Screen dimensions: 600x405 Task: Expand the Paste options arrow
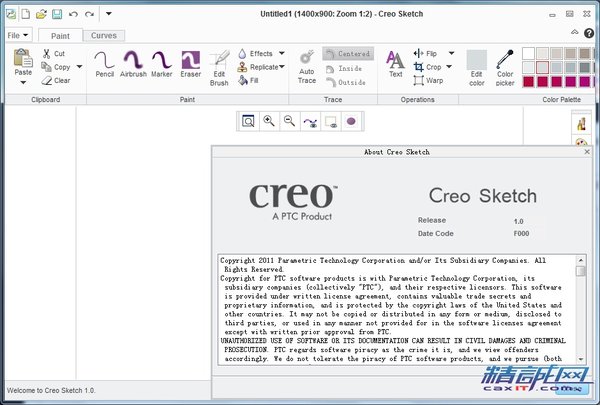pos(23,82)
